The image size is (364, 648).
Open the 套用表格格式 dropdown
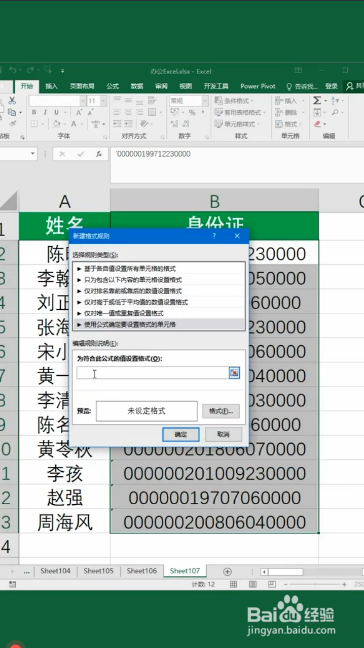point(240,112)
